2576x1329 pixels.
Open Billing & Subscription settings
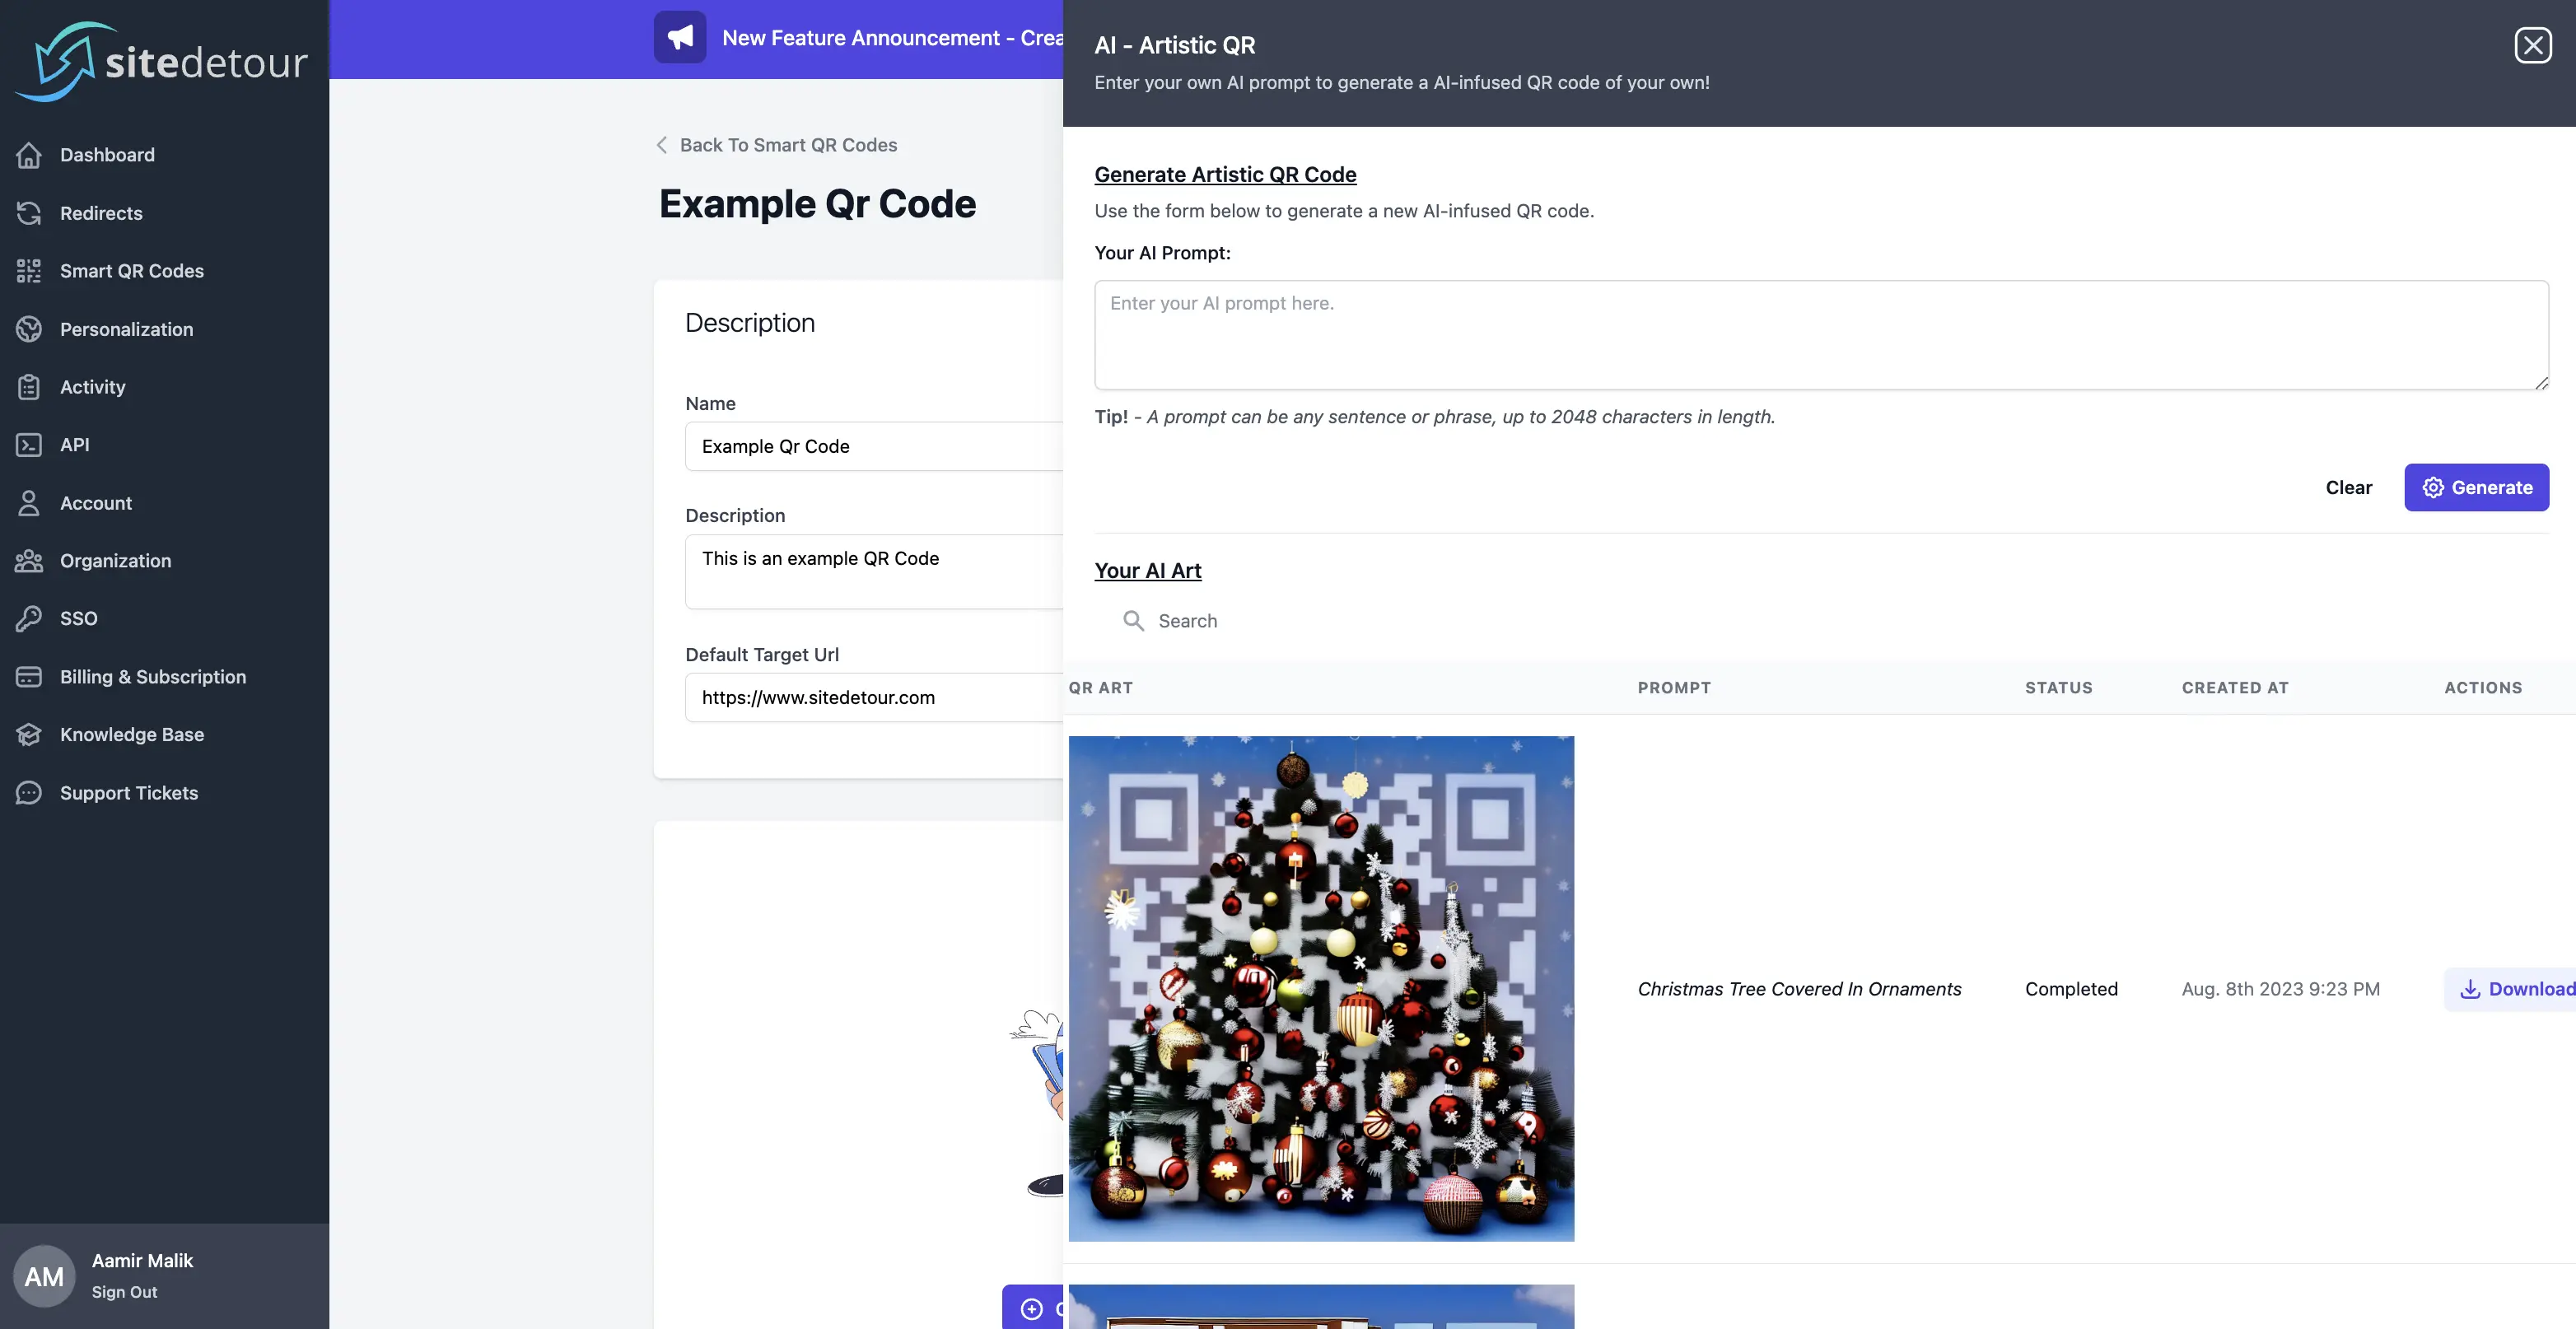152,677
